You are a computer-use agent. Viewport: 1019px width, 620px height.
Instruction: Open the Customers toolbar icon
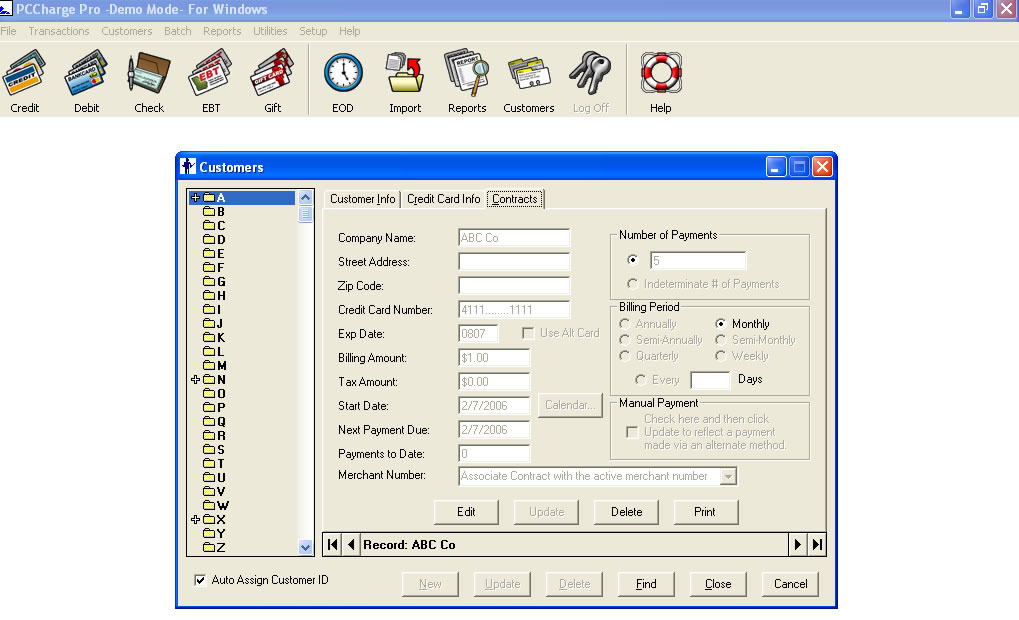[x=528, y=81]
